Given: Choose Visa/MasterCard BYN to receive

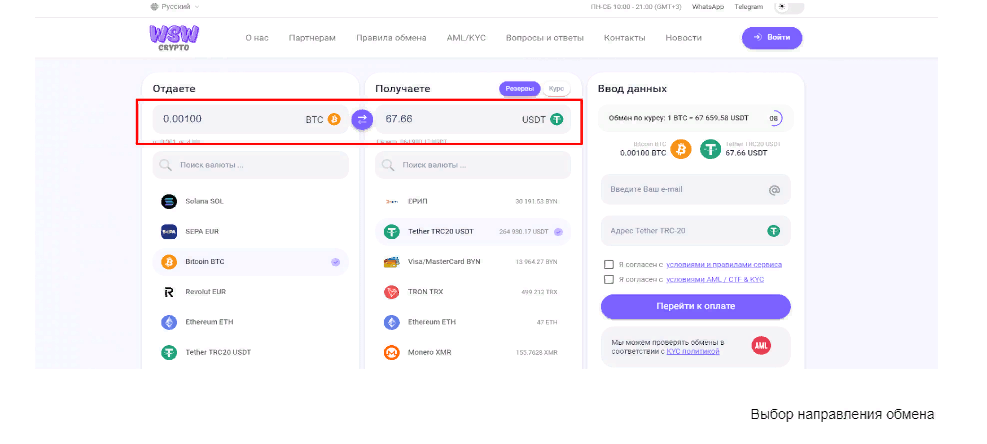Looking at the screenshot, I should click(x=444, y=262).
